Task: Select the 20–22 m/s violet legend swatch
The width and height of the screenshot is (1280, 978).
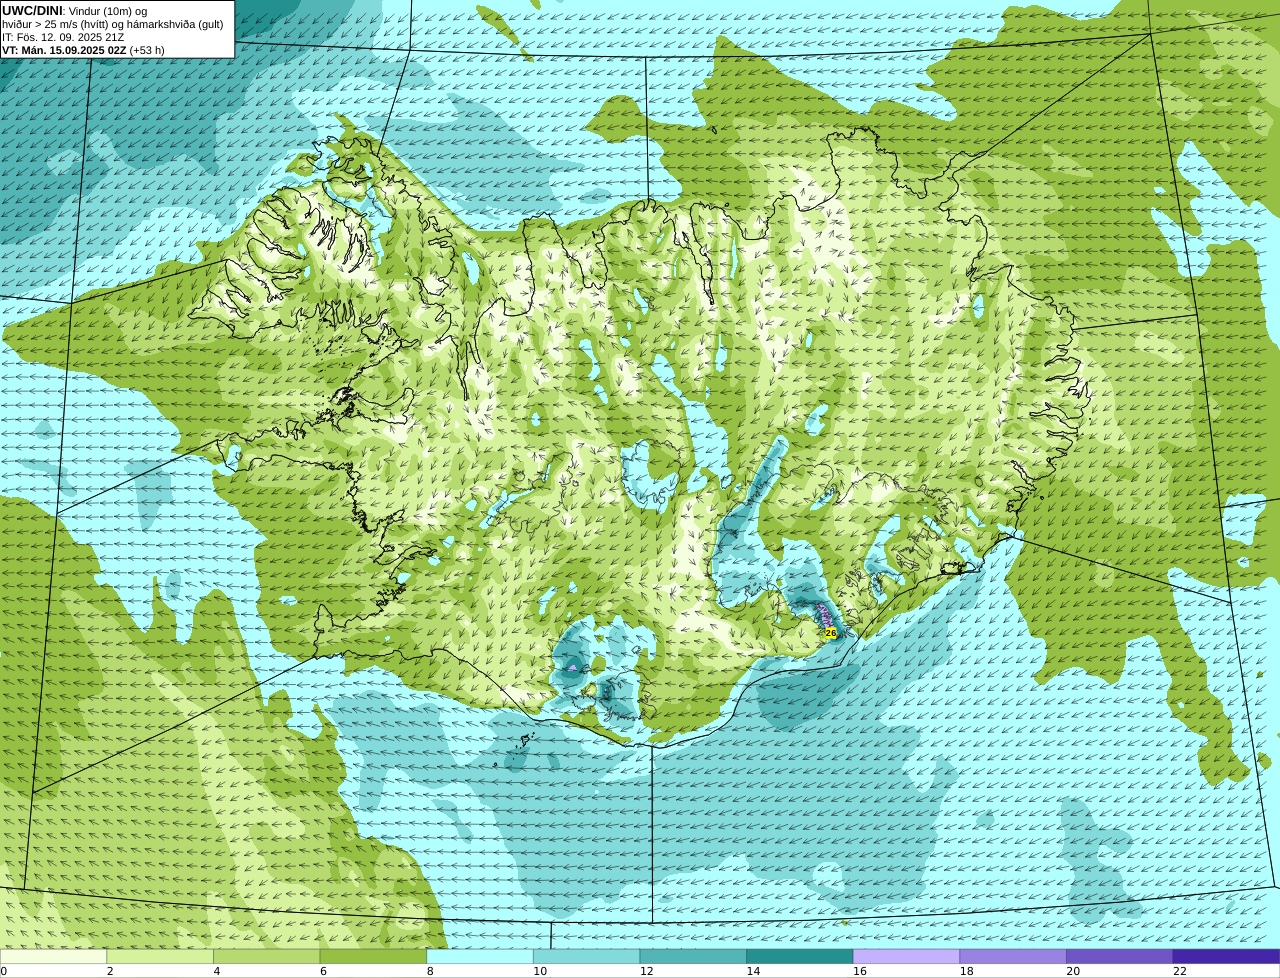Action: 1120,956
